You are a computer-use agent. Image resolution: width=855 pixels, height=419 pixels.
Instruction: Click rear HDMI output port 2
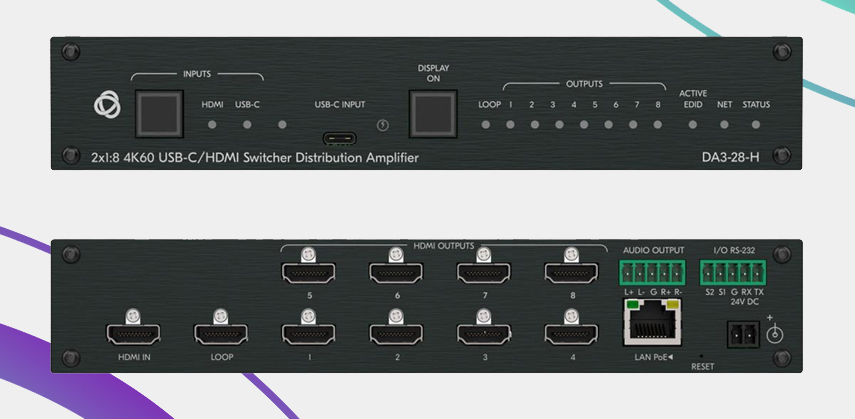(396, 334)
